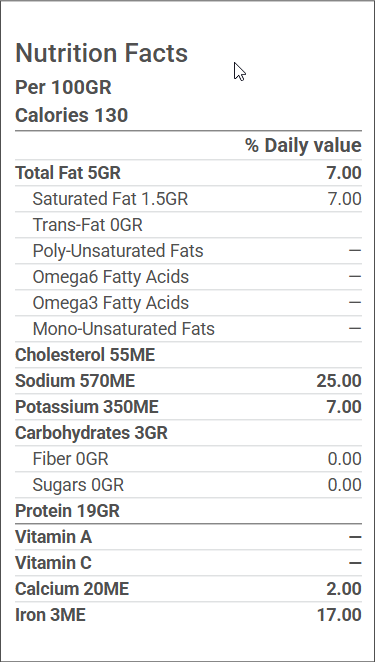The height and width of the screenshot is (662, 375).
Task: Select the Per 100GR serving text
Action: [x=63, y=87]
